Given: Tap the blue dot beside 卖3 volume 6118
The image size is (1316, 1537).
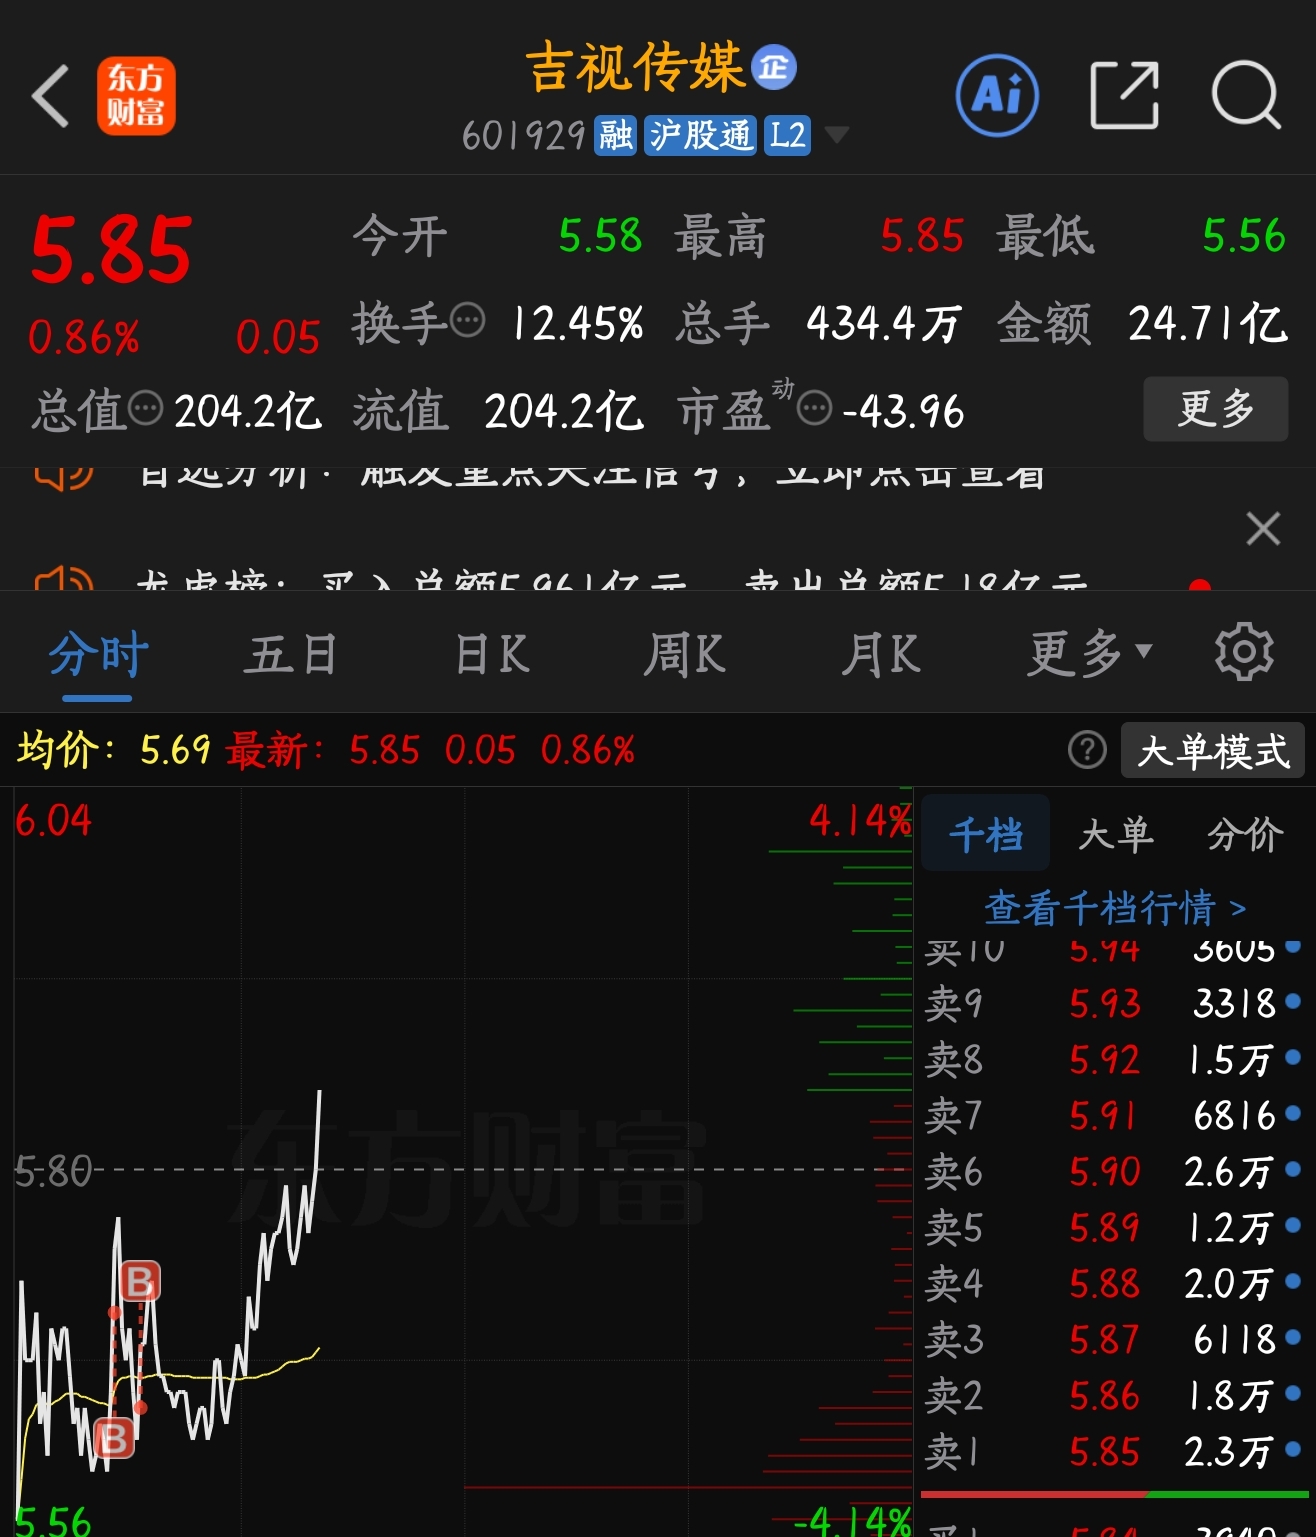Looking at the screenshot, I should coord(1293,1336).
